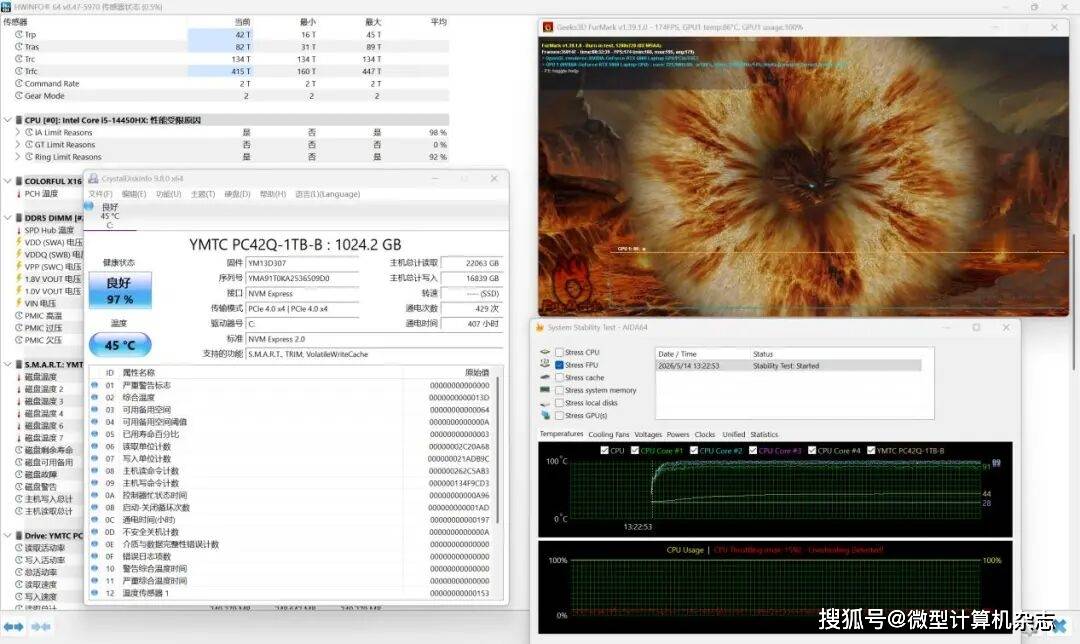Uncheck Stress FPU in AIDA64
1080x644 pixels.
coord(559,365)
